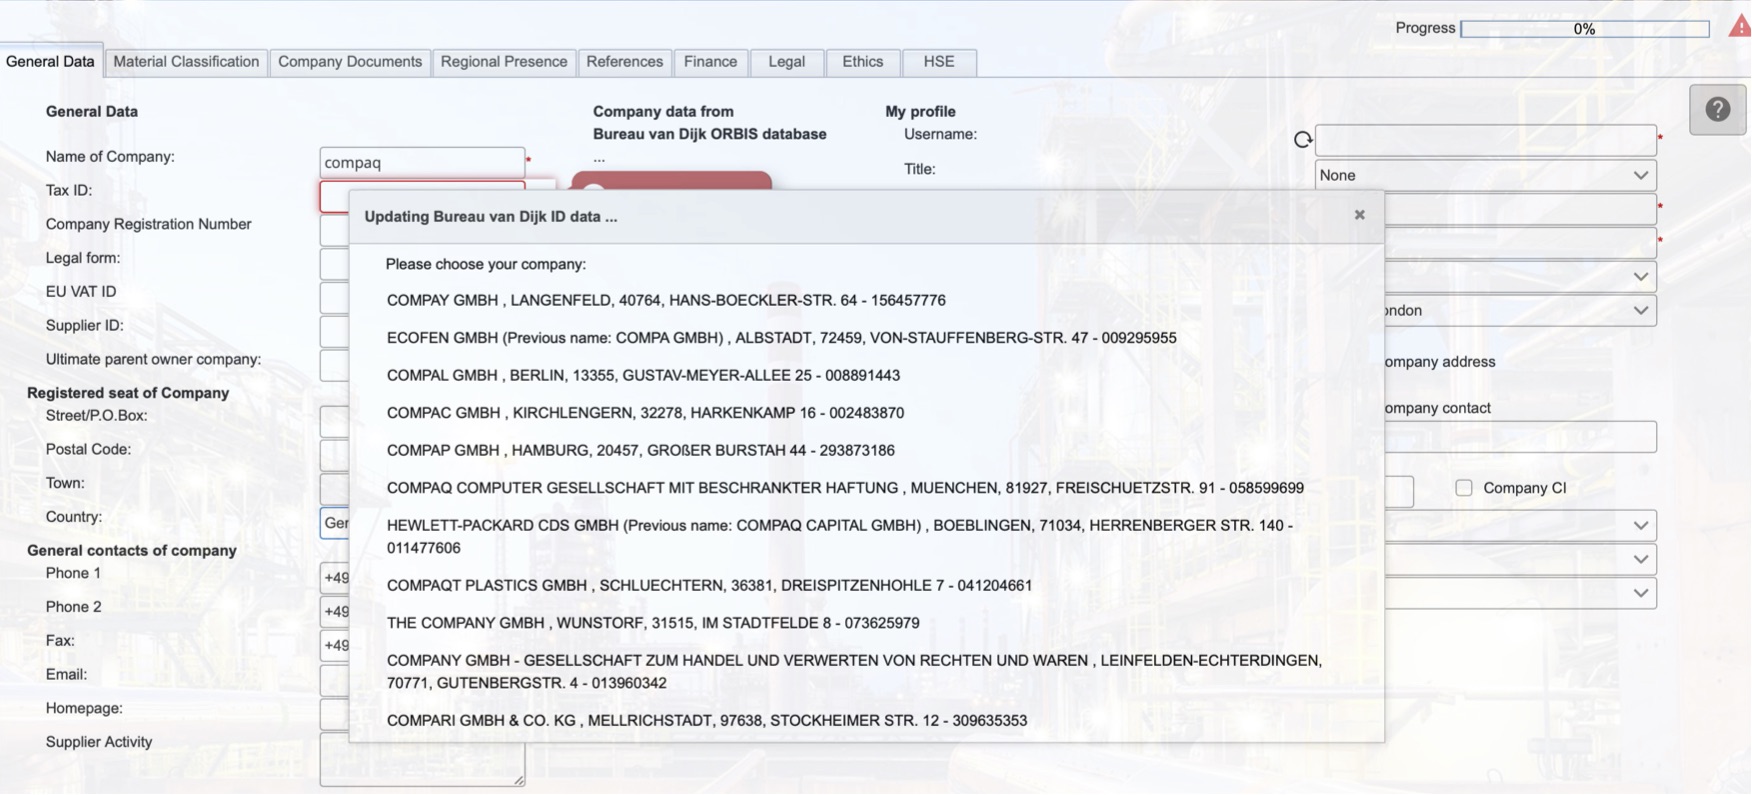
Task: Choose COMPAQT PLASTICS GMBH entry
Action: click(709, 585)
